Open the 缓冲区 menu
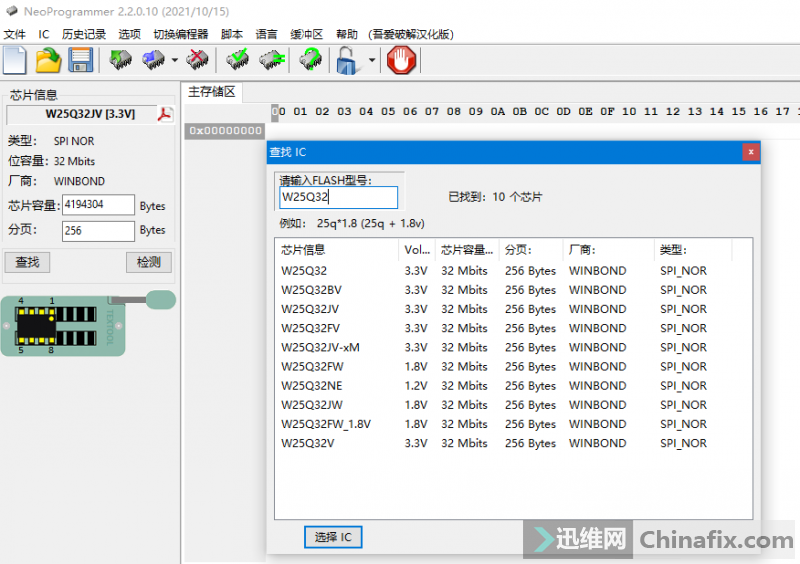800x564 pixels. pos(307,34)
